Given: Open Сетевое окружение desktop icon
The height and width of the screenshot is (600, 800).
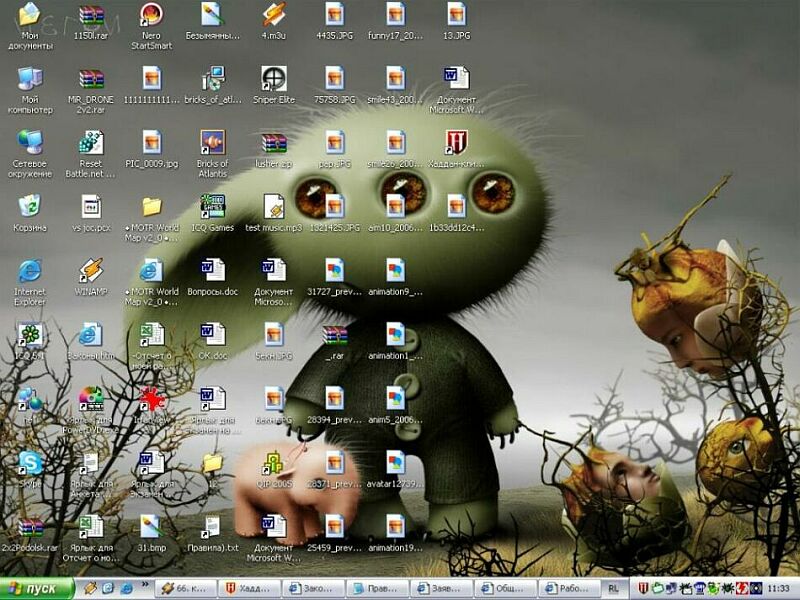Looking at the screenshot, I should pos(30,143).
